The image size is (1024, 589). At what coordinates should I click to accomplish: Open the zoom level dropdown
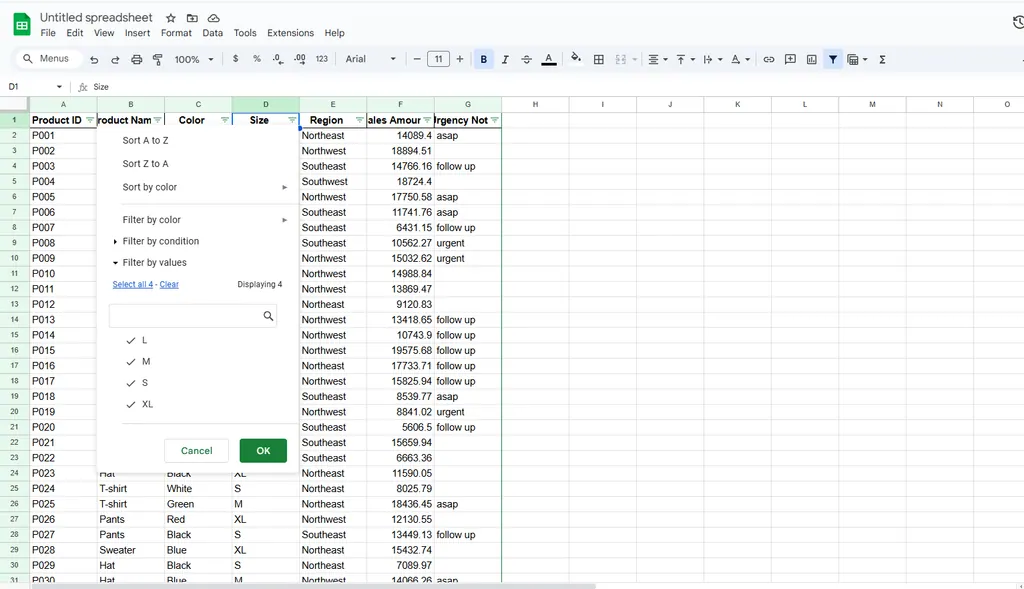194,60
